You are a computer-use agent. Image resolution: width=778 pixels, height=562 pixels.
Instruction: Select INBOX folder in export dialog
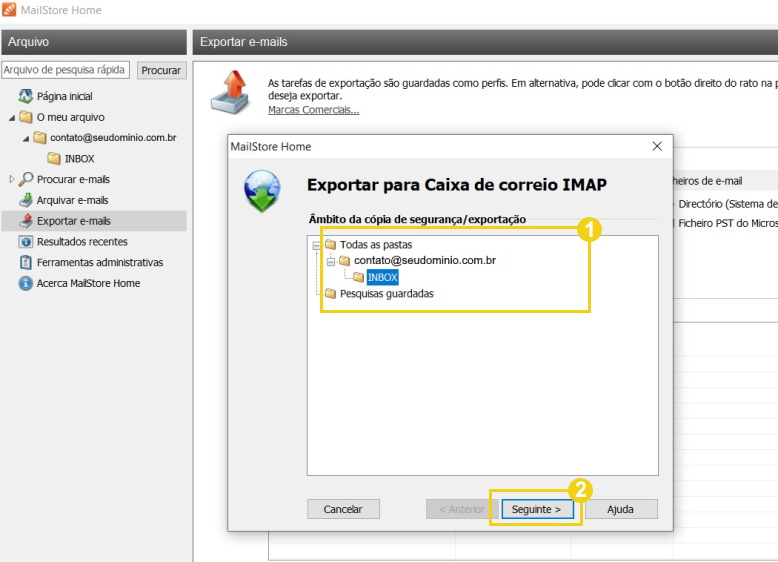click(383, 277)
